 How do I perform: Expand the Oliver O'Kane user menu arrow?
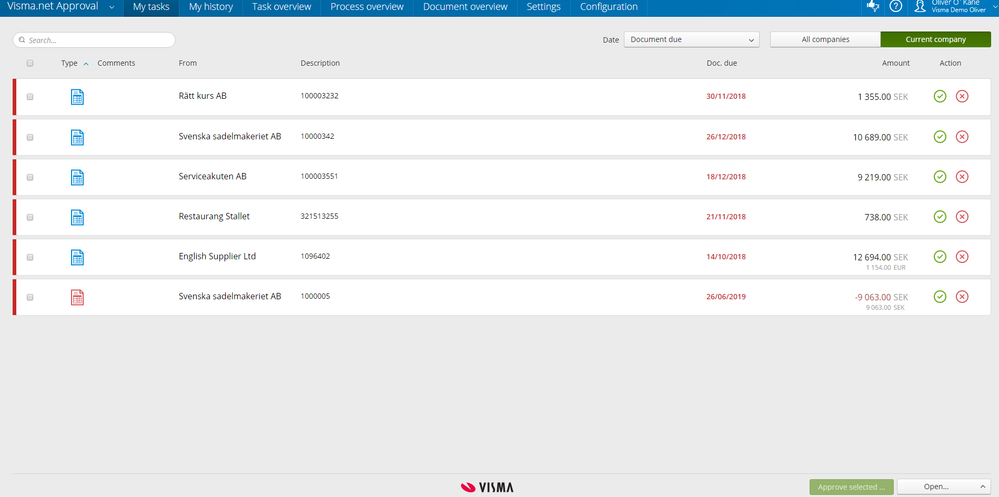coord(995,6)
